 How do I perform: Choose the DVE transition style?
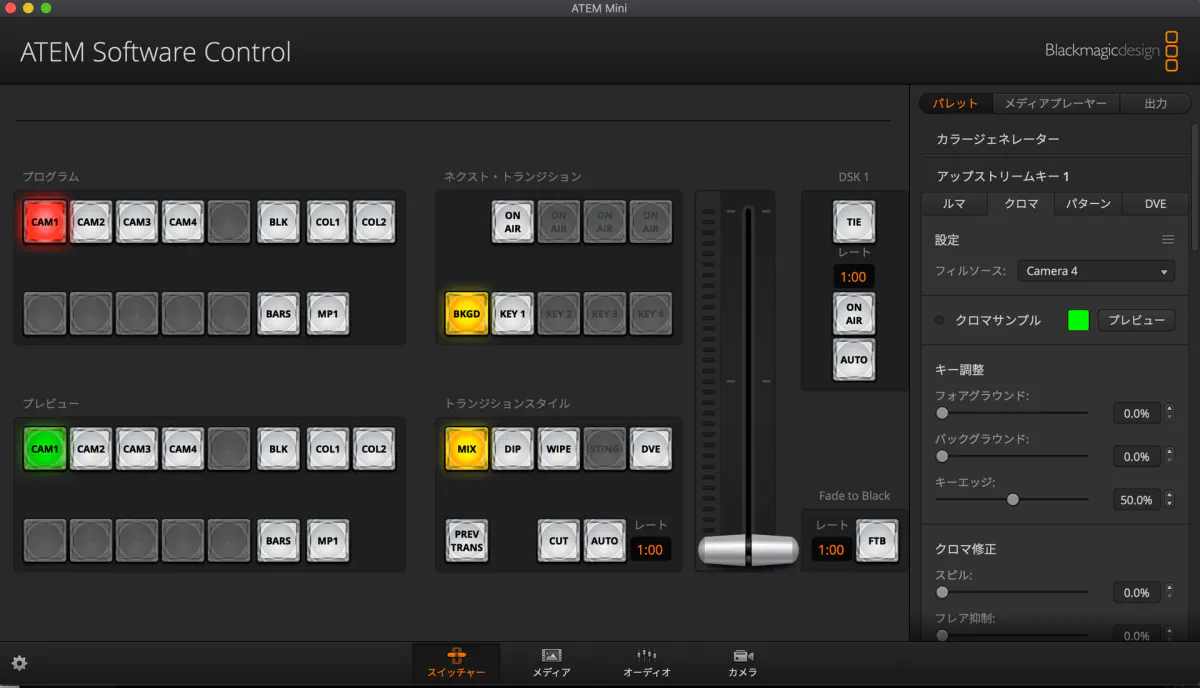click(650, 449)
